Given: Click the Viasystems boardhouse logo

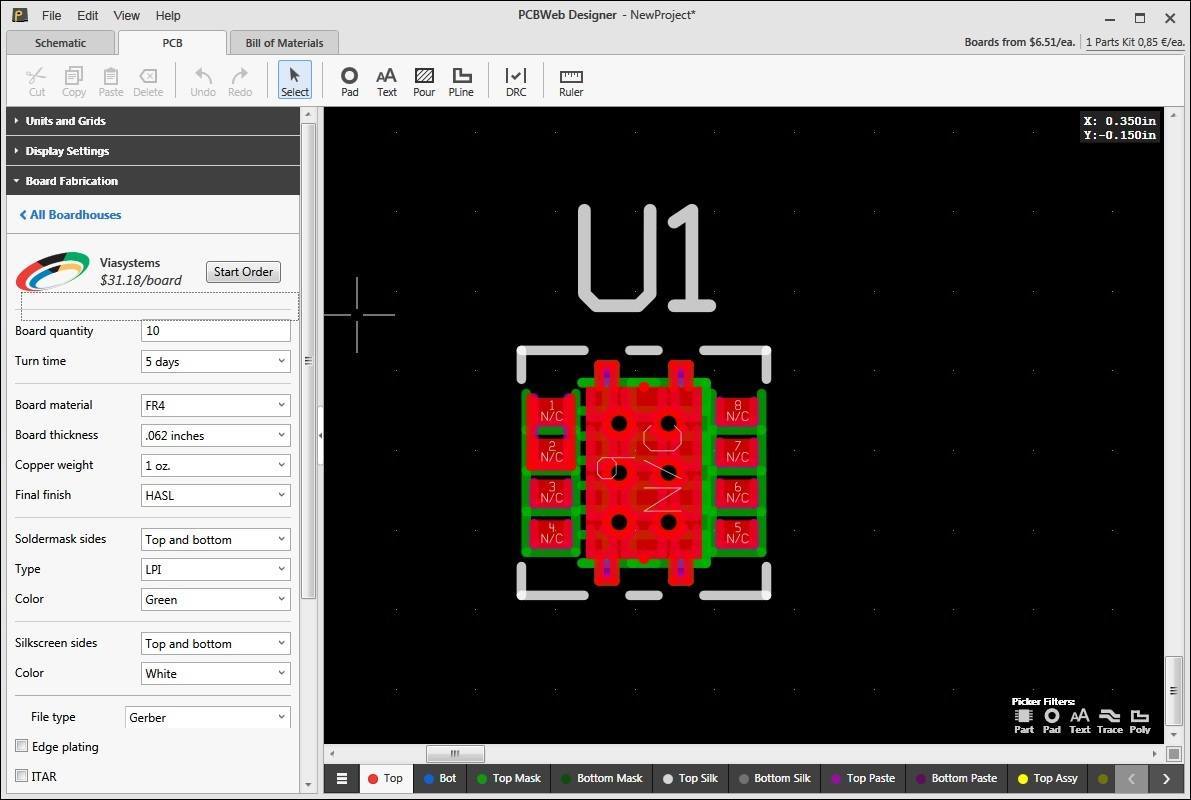Looking at the screenshot, I should coord(52,271).
